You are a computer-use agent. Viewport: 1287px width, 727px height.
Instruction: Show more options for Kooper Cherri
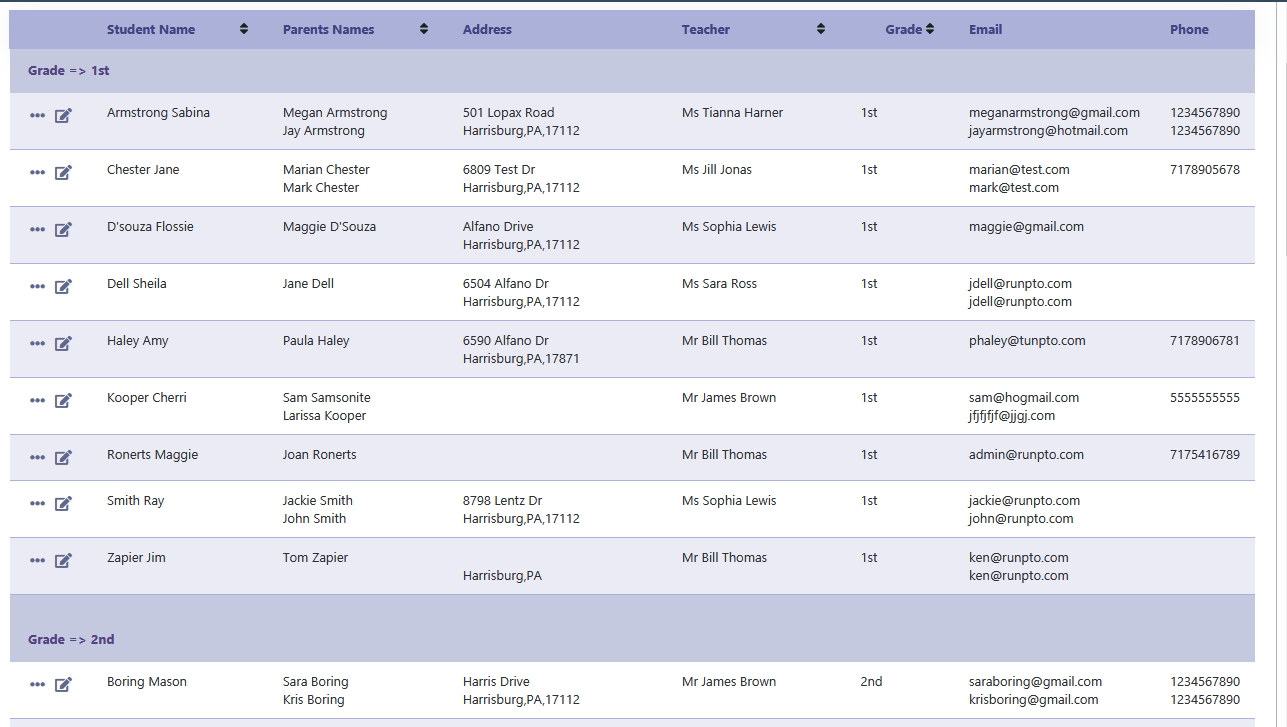coord(37,400)
